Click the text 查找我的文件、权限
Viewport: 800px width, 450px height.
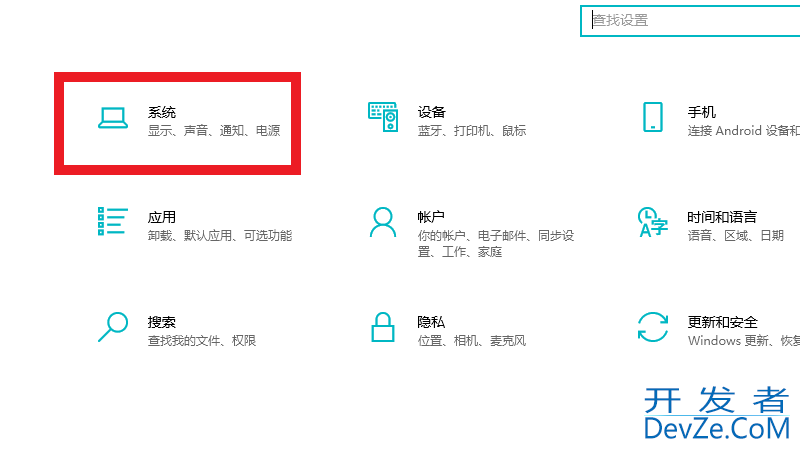pyautogui.click(x=202, y=341)
